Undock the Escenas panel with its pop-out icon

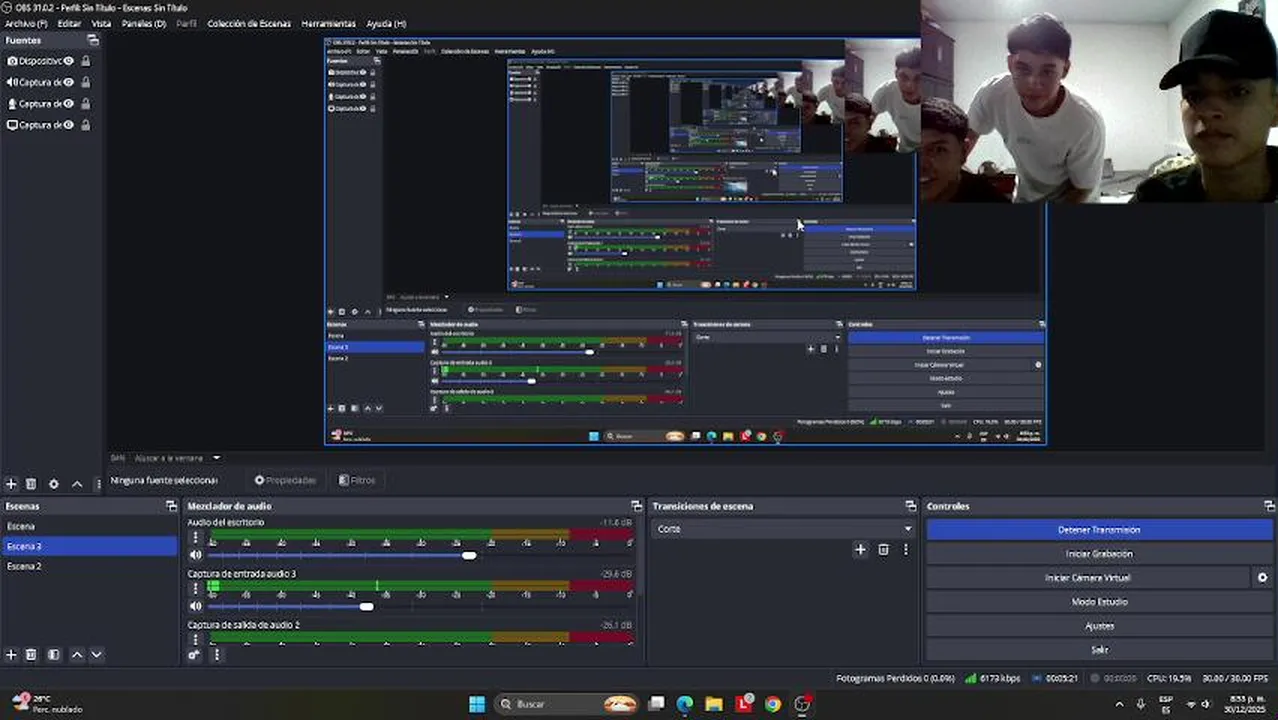click(x=171, y=506)
